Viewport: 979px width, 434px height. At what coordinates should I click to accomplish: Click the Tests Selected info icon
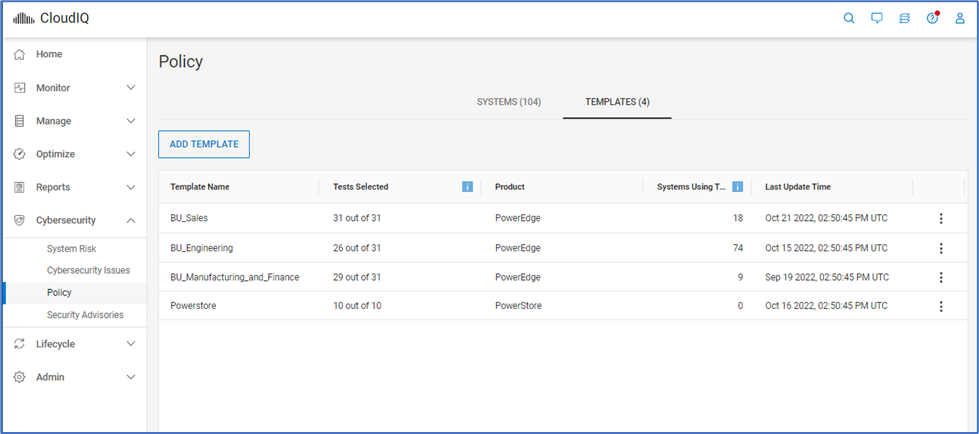[467, 186]
